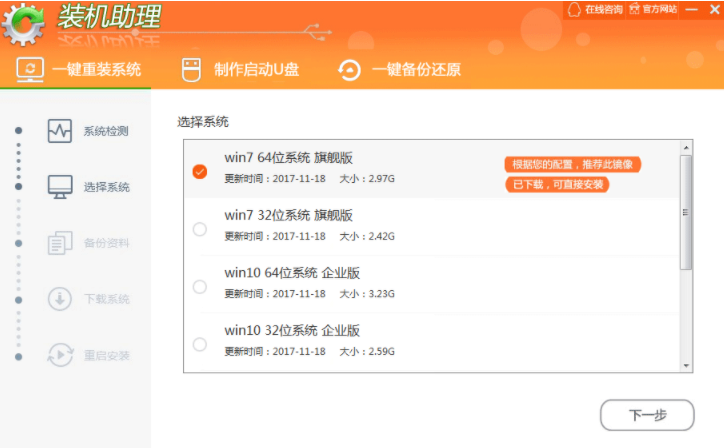
Task: Switch to 一键重装系统 tab
Action: click(x=80, y=70)
